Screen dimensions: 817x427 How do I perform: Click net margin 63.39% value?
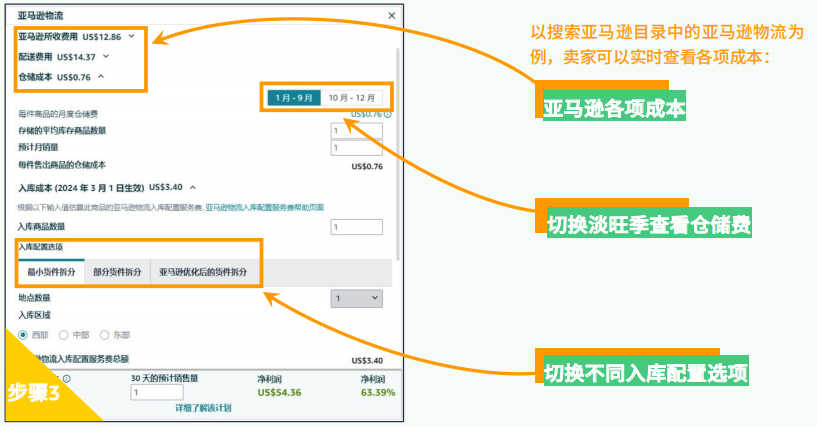(x=378, y=392)
